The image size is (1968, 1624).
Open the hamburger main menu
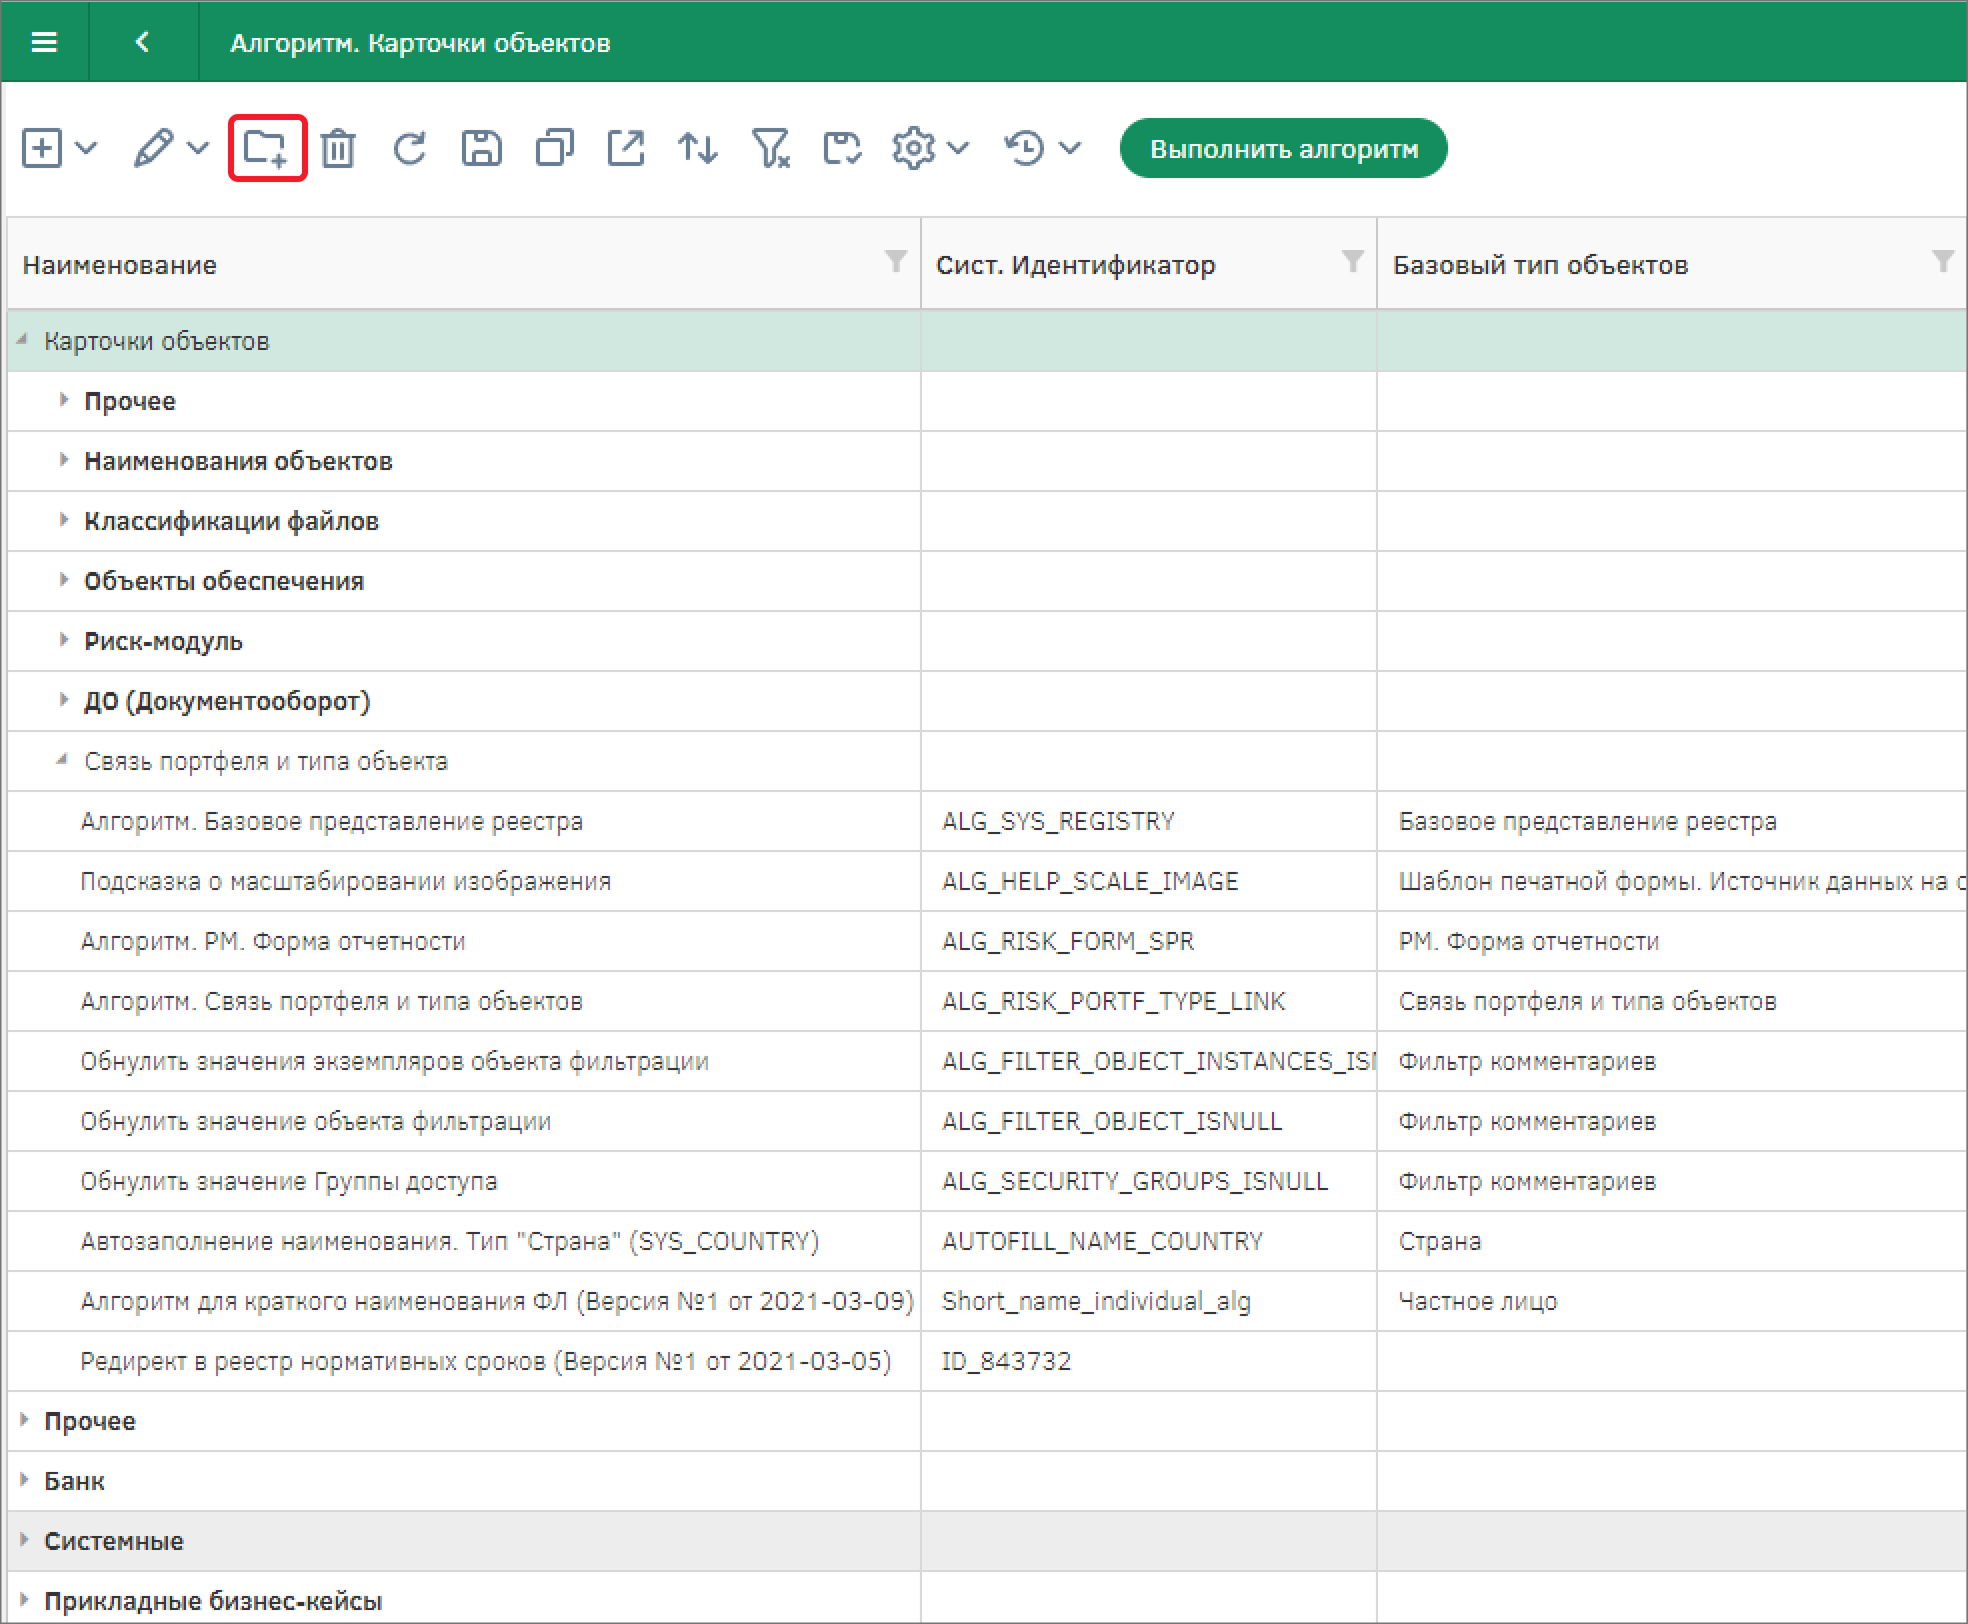(x=44, y=42)
